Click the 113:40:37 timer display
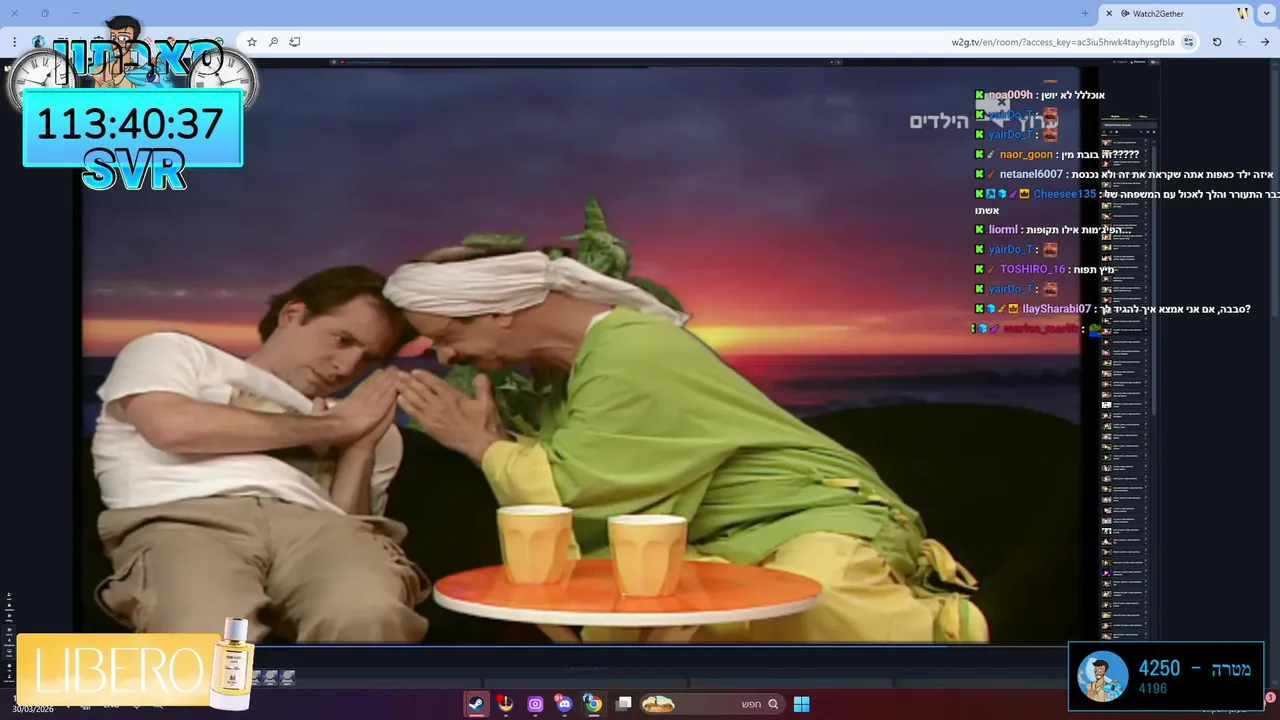The width and height of the screenshot is (1280, 720). 131,124
